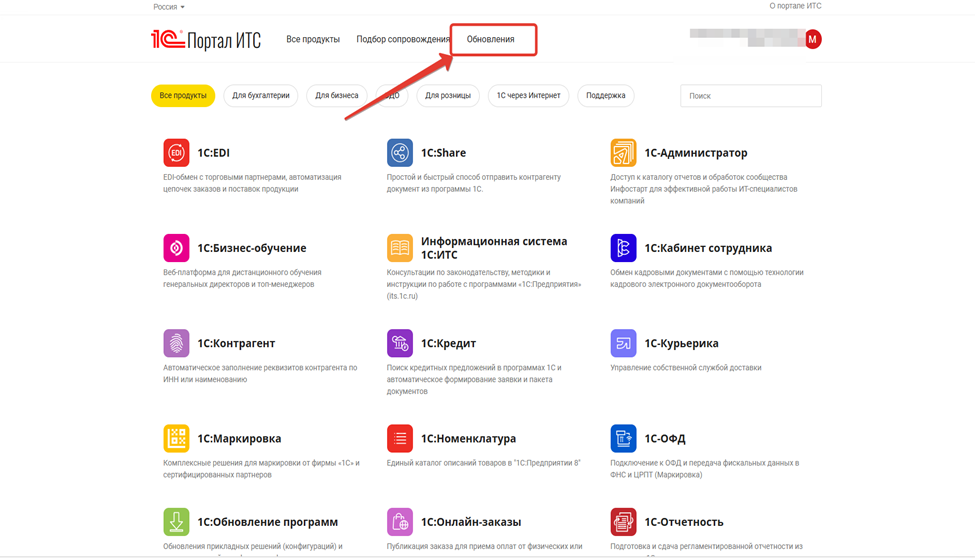The image size is (975, 558).
Task: Click the 1С:Онлайн-заказы icon
Action: (400, 522)
